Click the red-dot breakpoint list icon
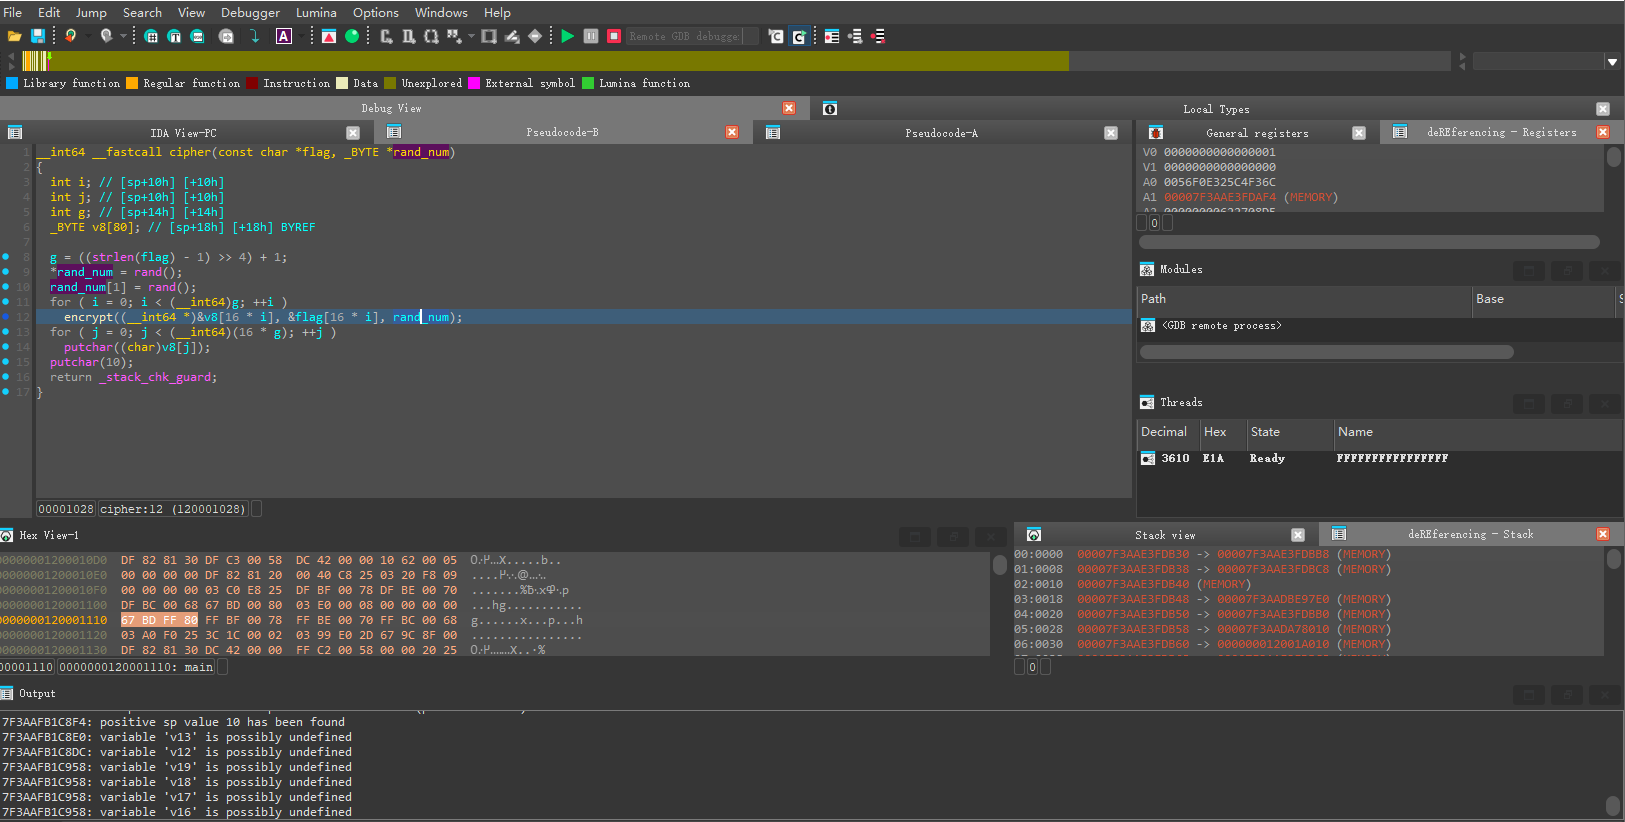 click(x=832, y=36)
